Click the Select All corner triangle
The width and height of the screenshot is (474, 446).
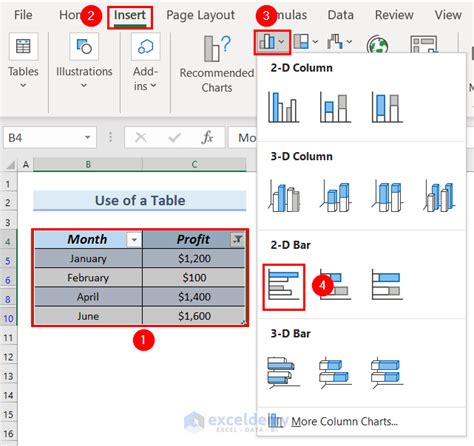(11, 165)
